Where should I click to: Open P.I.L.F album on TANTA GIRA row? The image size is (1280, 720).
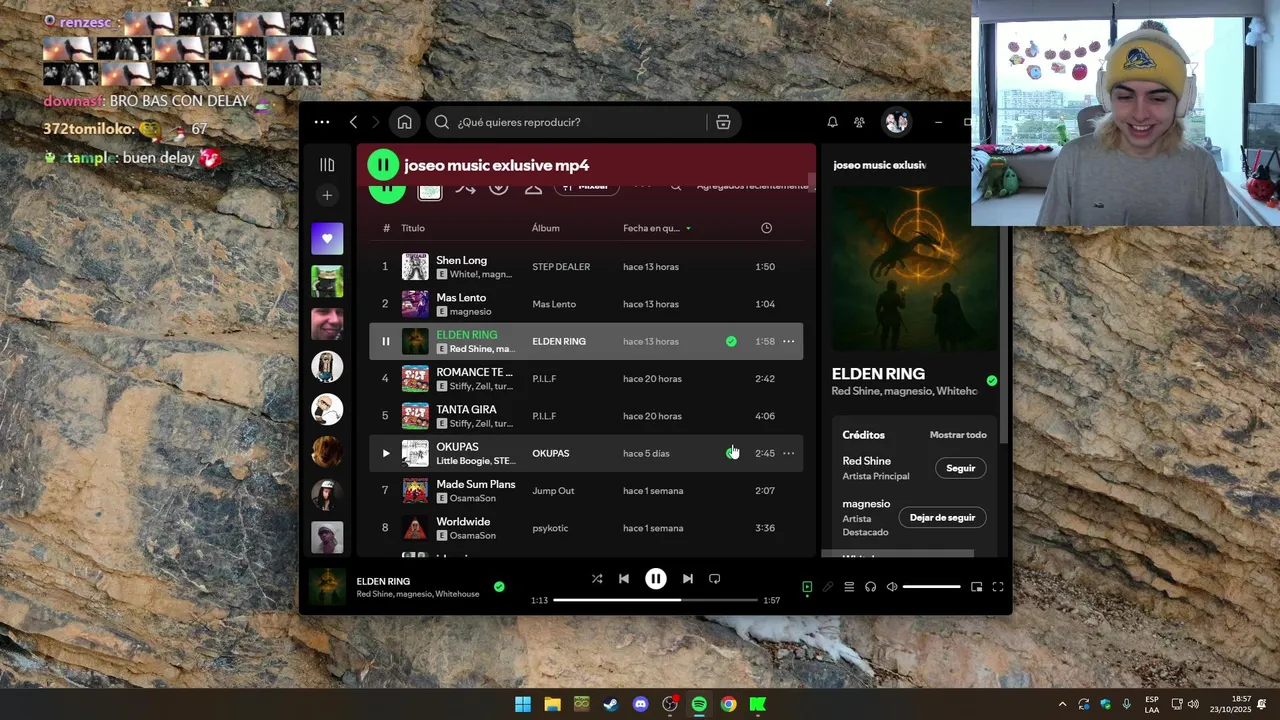[x=544, y=416]
